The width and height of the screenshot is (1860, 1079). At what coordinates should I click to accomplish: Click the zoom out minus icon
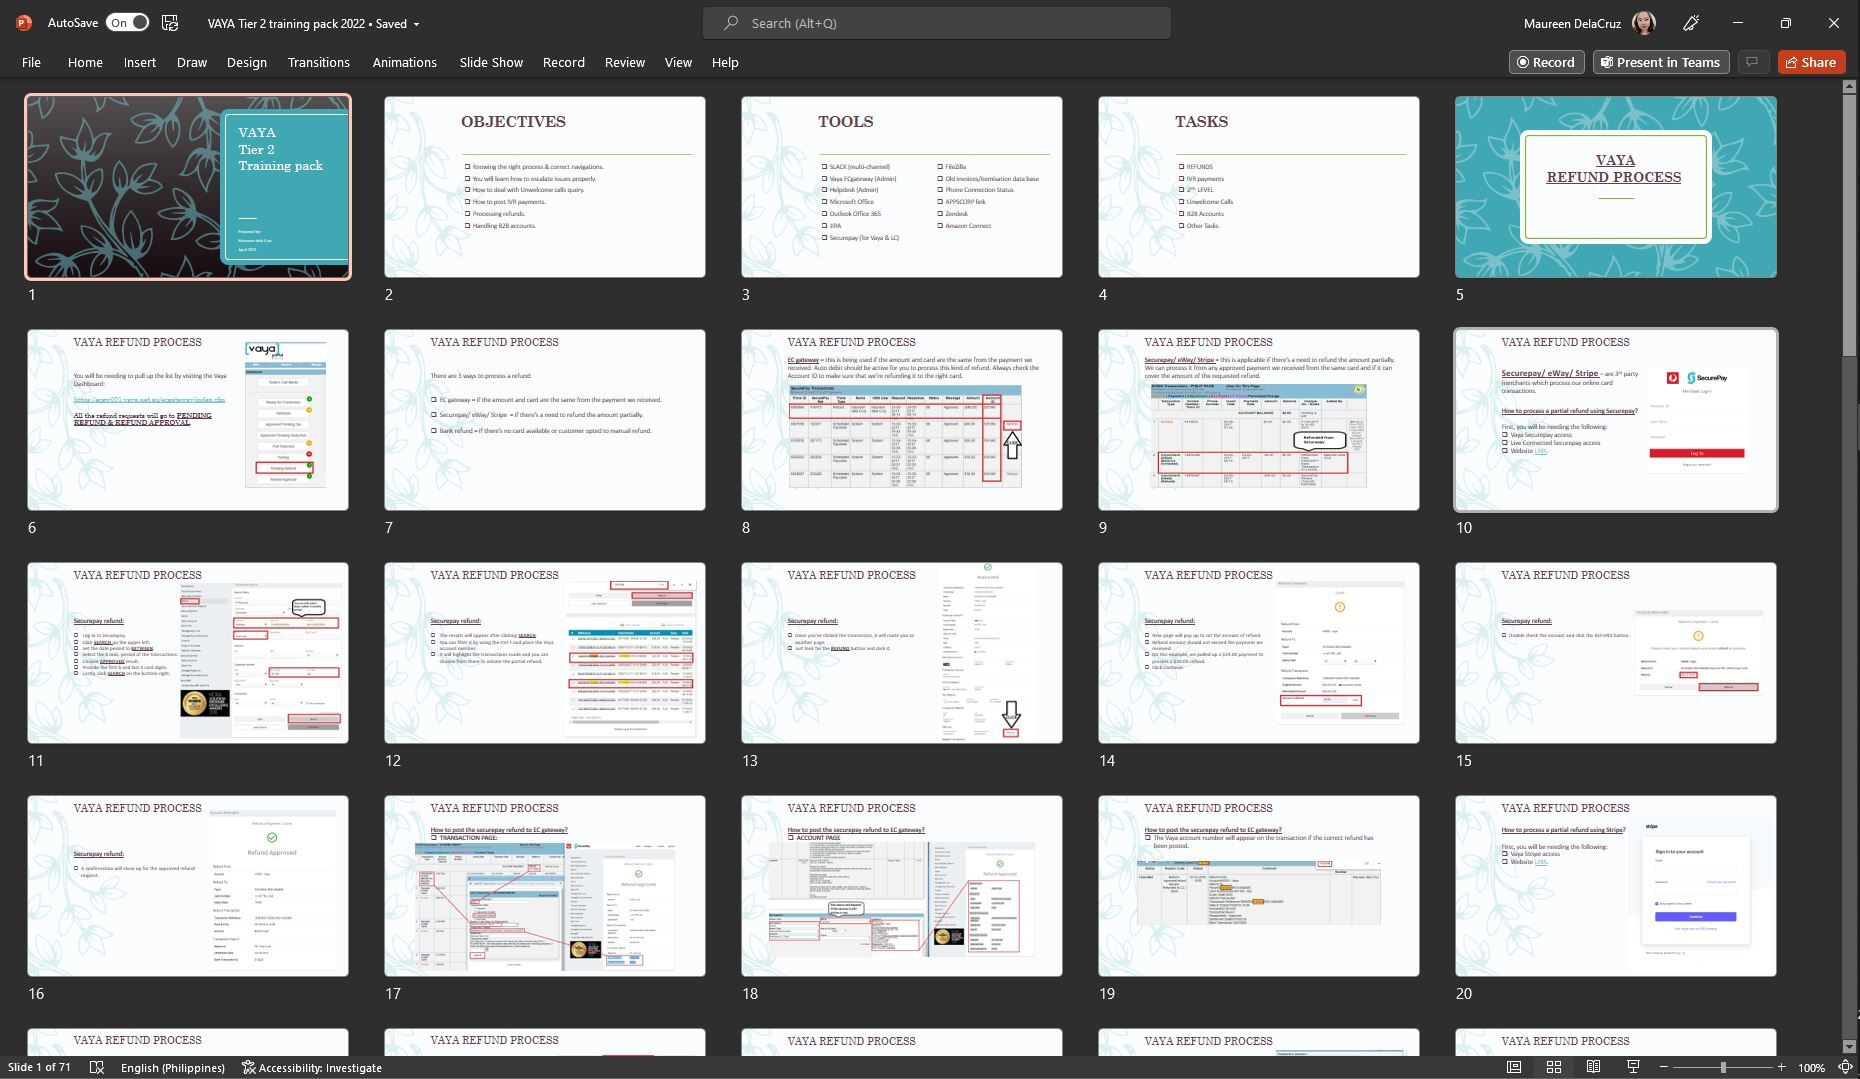1664,1067
